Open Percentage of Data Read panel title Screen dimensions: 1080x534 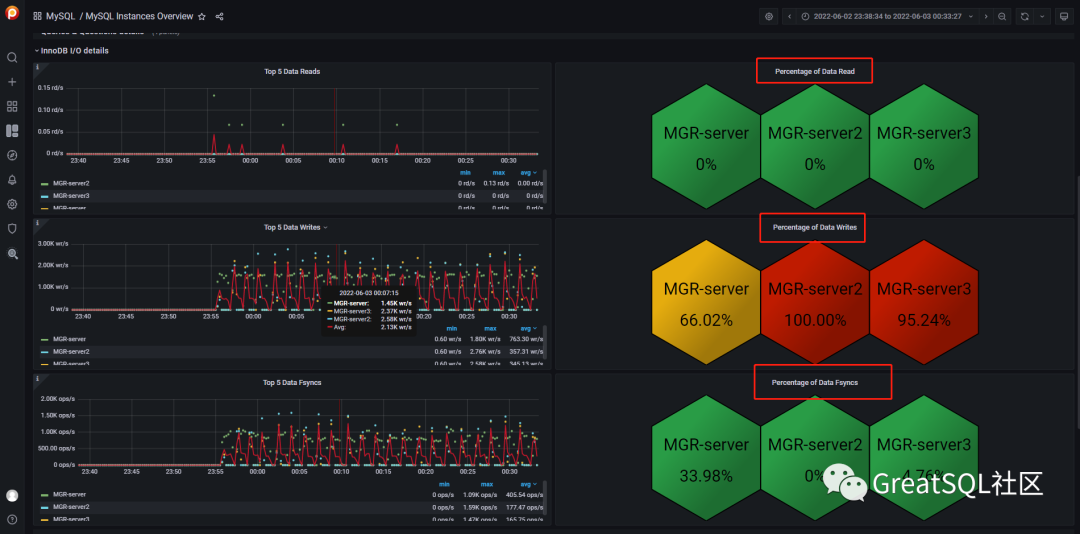point(814,71)
